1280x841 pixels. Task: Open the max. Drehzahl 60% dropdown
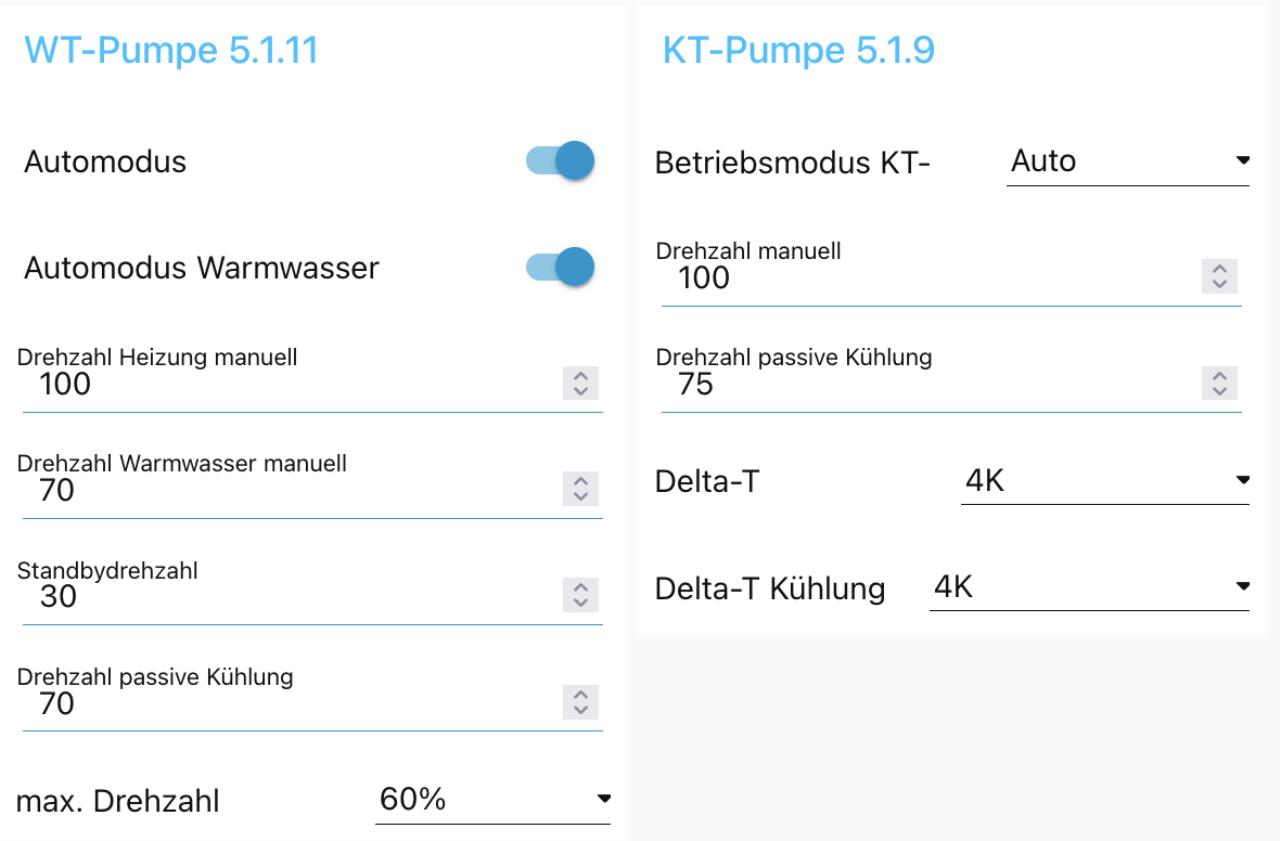pyautogui.click(x=493, y=800)
